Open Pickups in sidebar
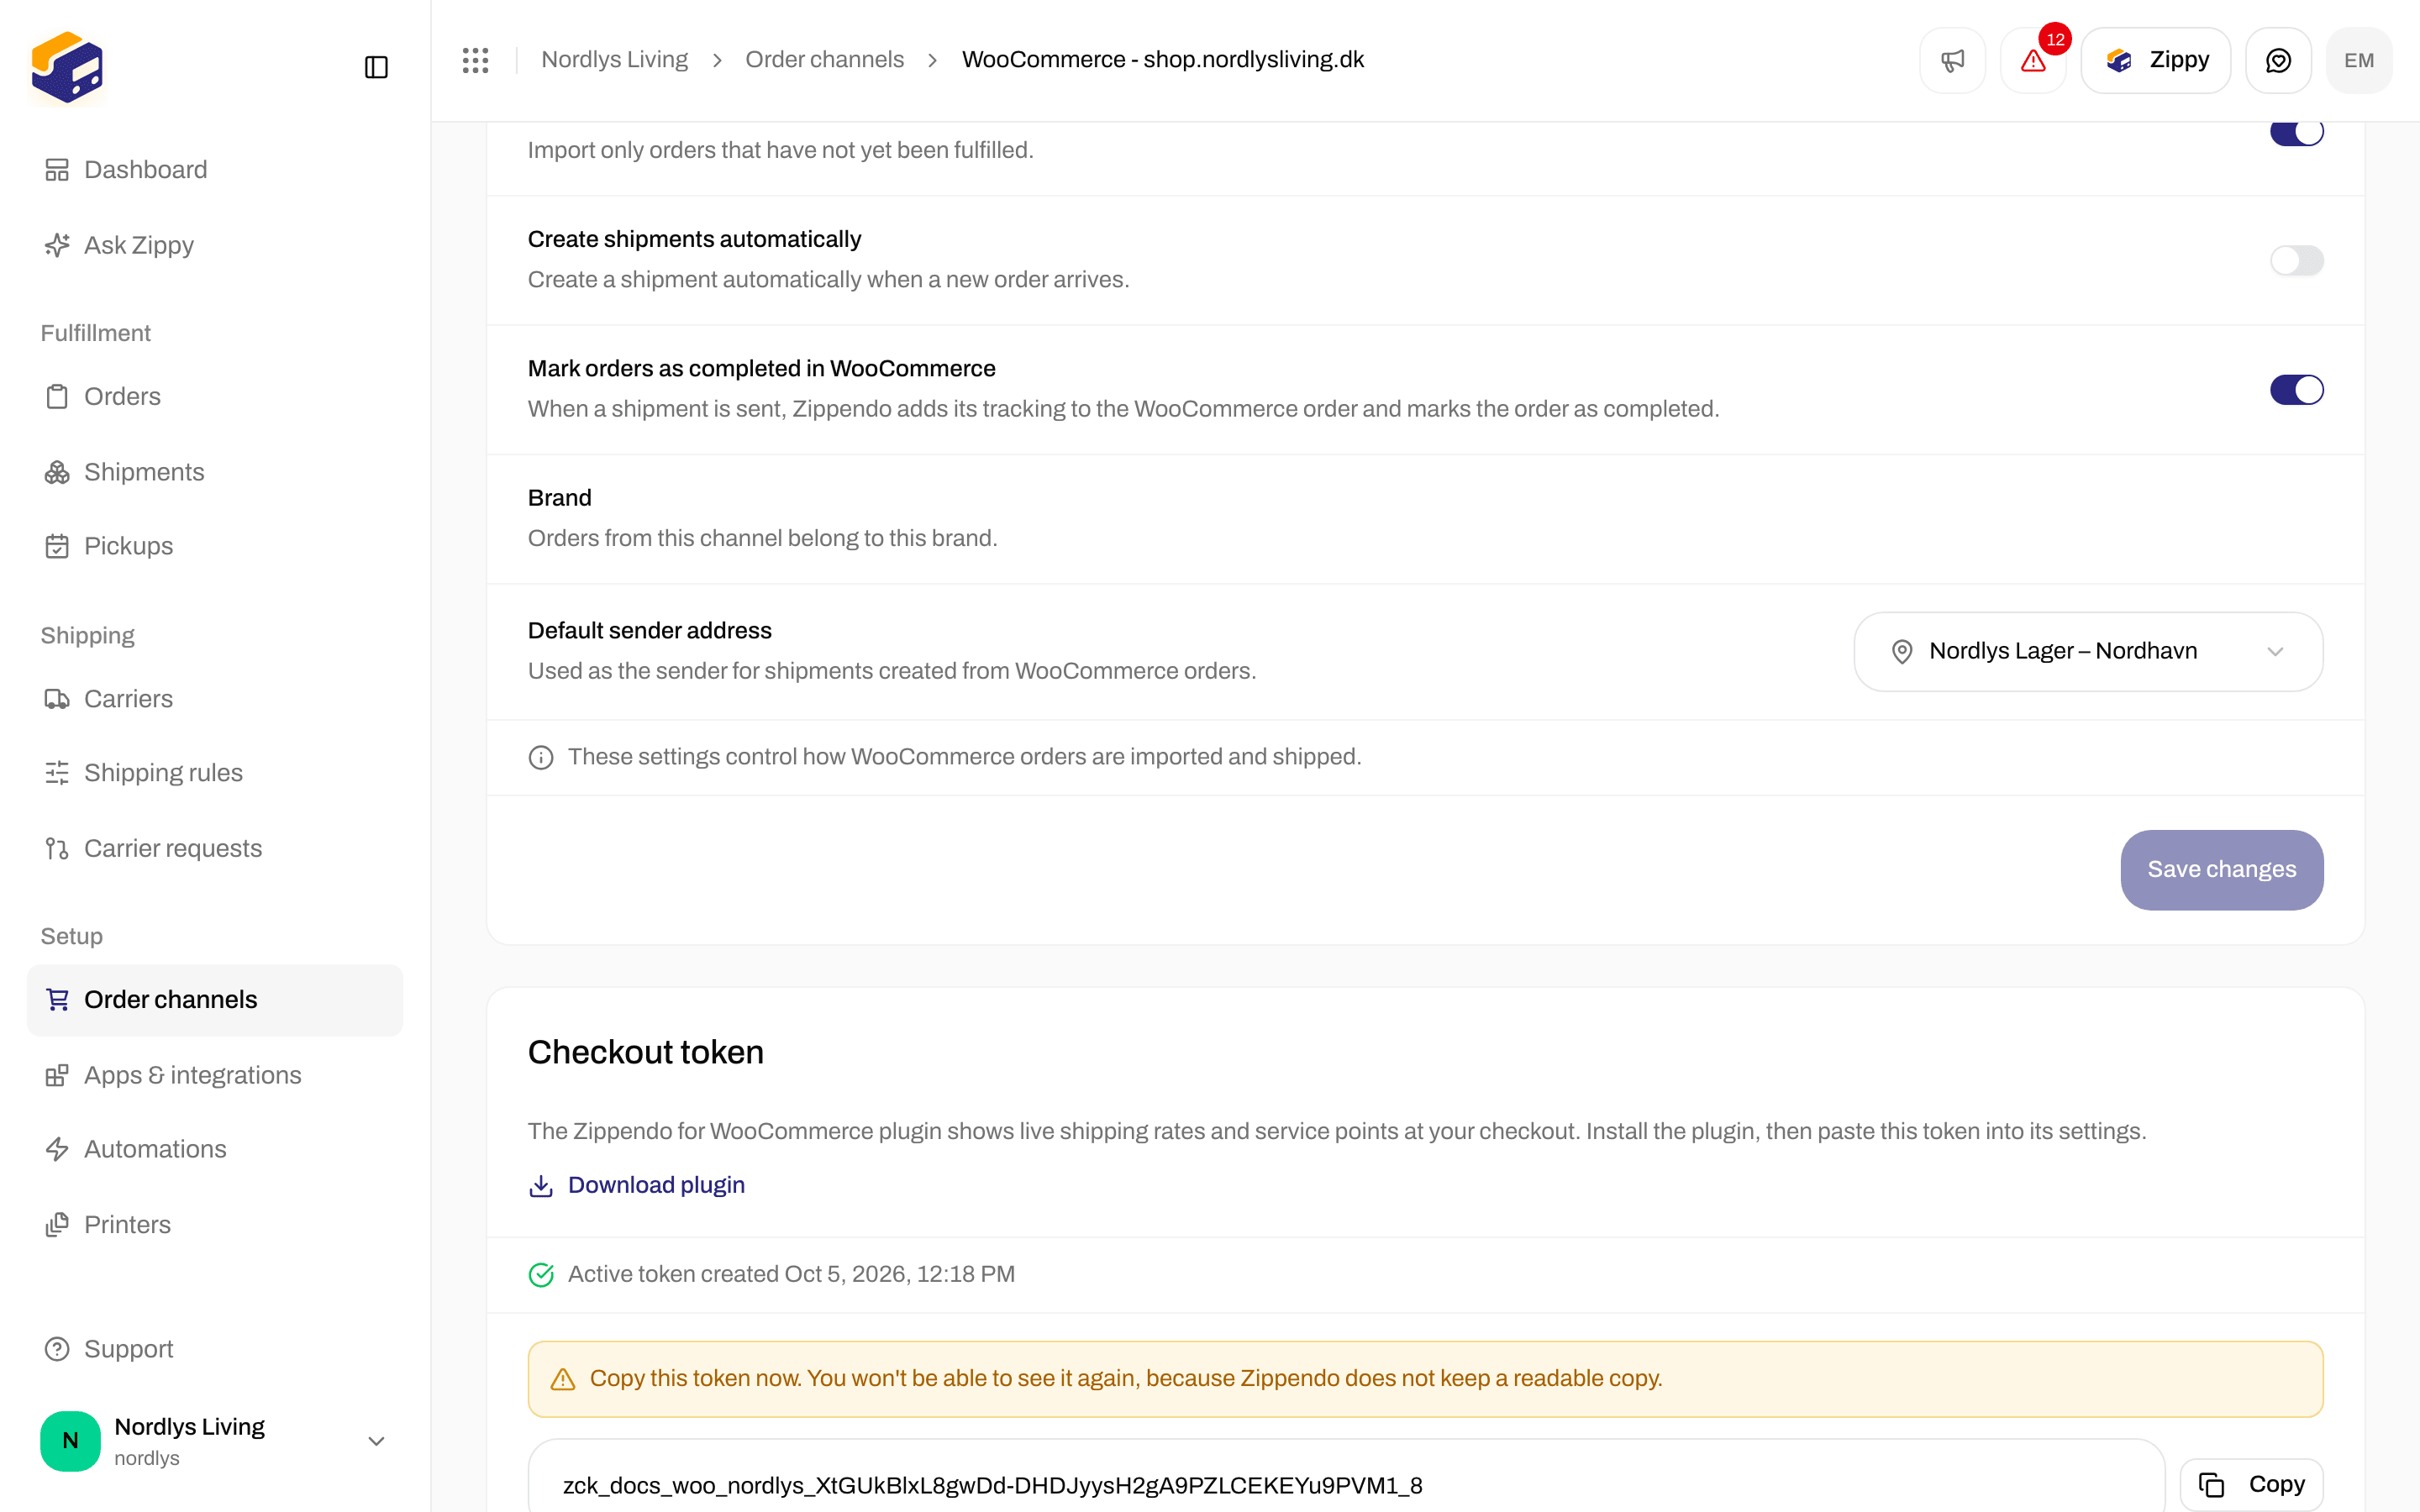The image size is (2420, 1512). (215, 546)
